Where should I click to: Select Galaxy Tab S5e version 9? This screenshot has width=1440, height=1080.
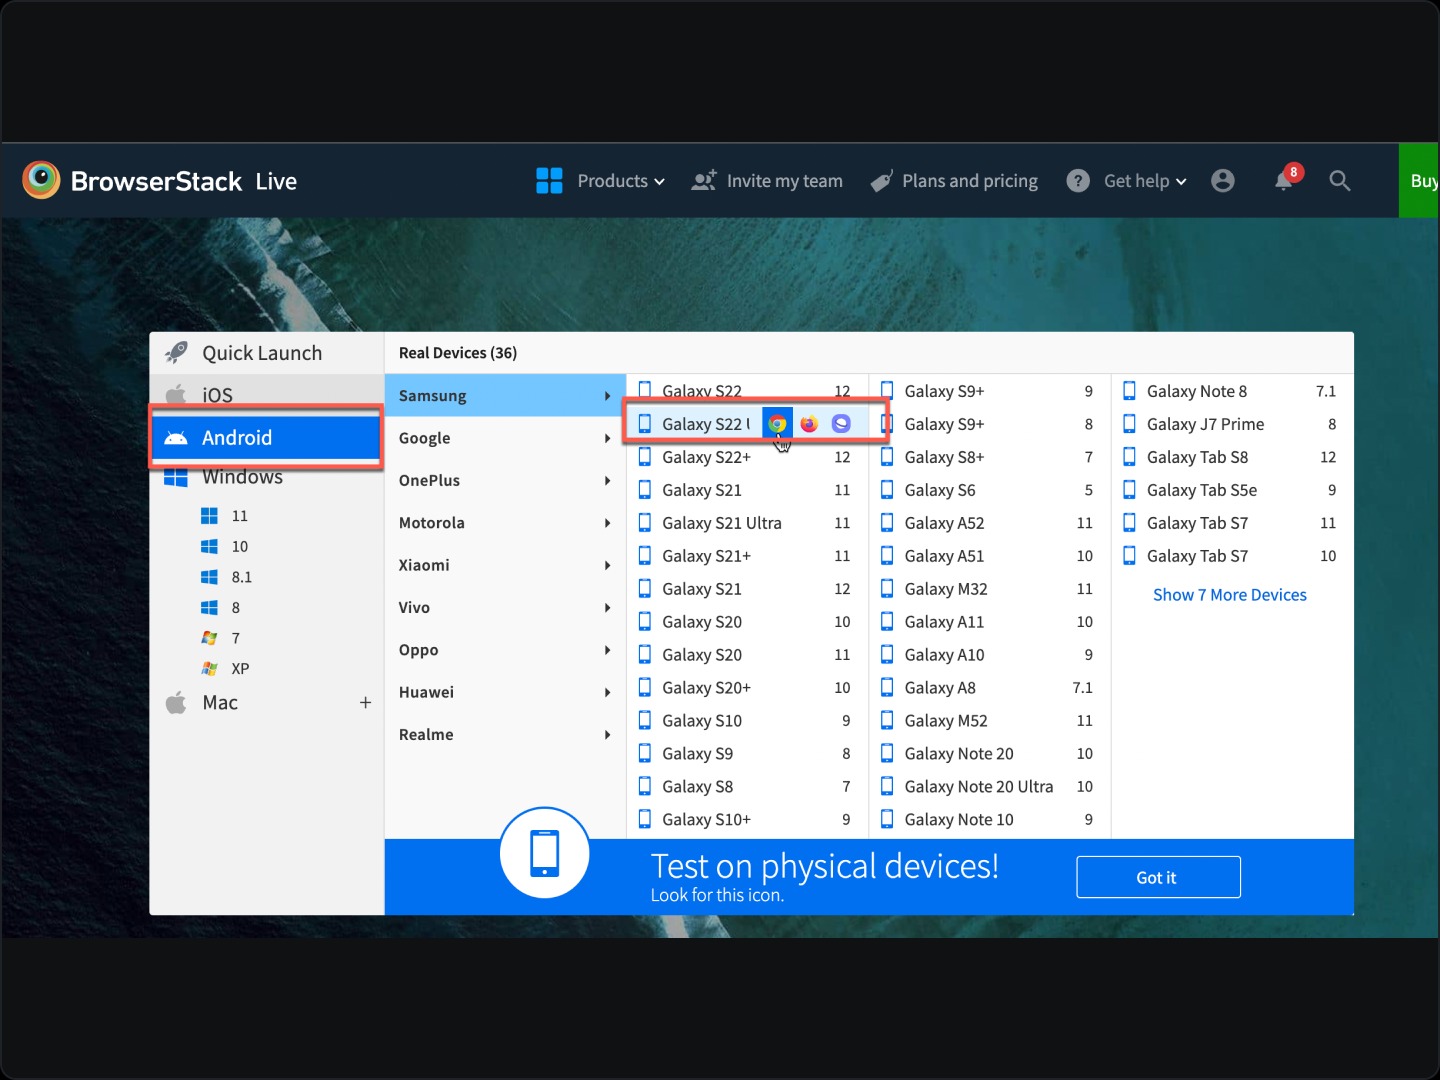click(x=1230, y=490)
